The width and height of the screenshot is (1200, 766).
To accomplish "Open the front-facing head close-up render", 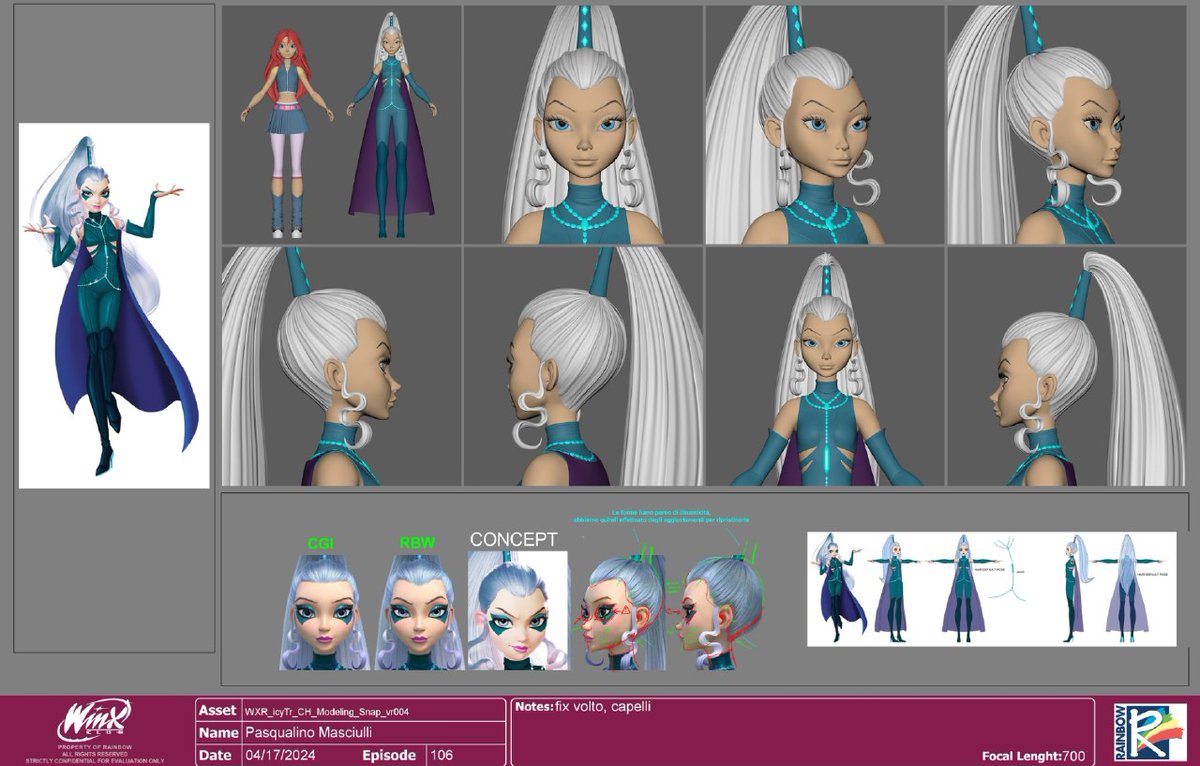I will 583,125.
